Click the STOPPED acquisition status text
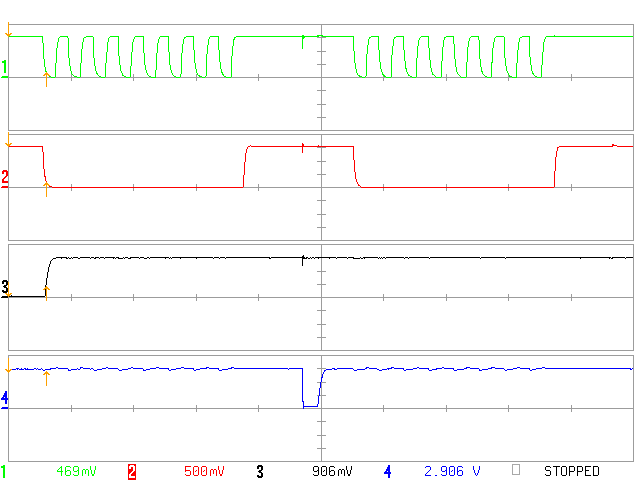Screen dimensions: 640x480 point(571,471)
